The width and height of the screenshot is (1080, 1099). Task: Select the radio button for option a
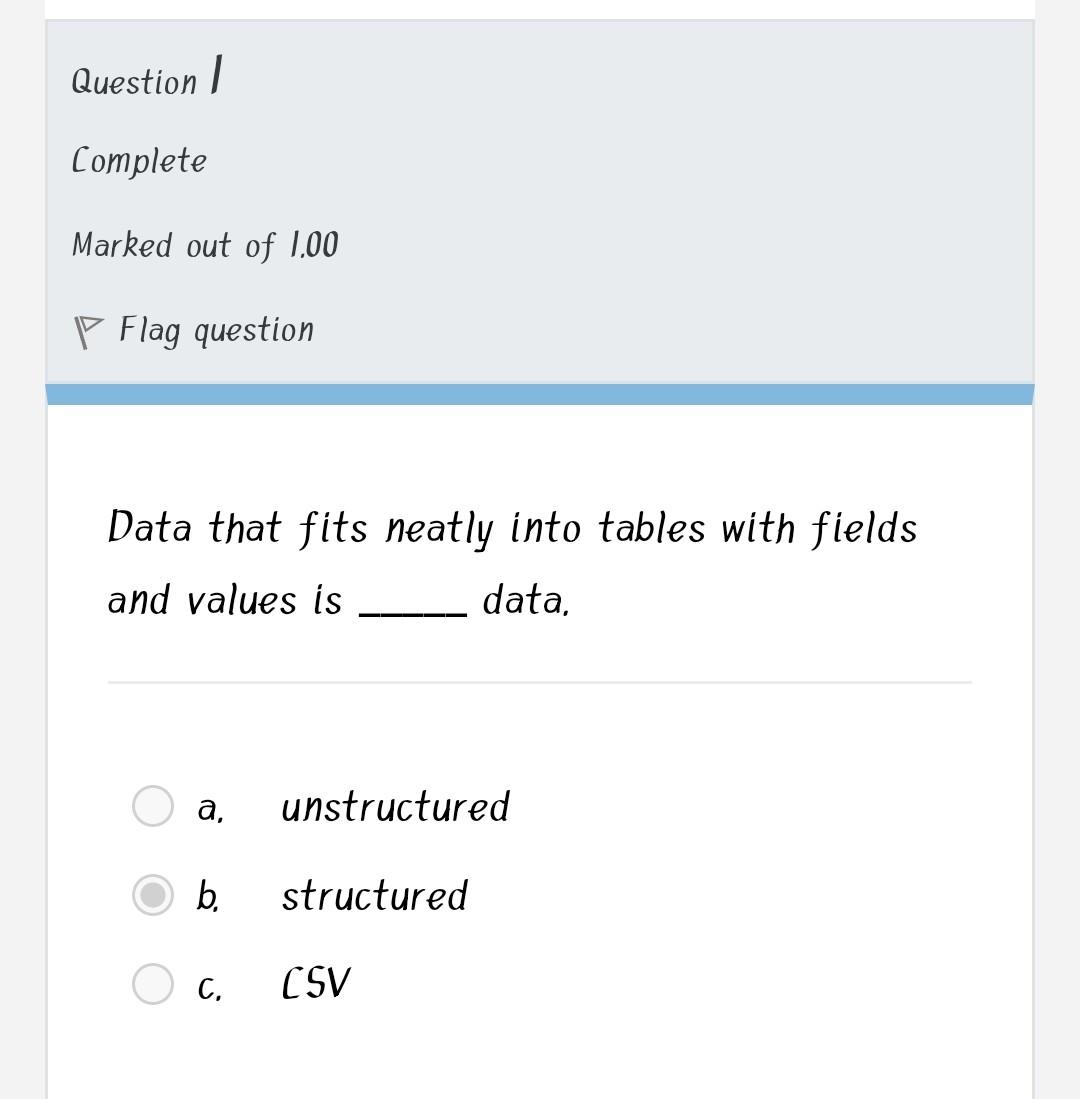152,806
